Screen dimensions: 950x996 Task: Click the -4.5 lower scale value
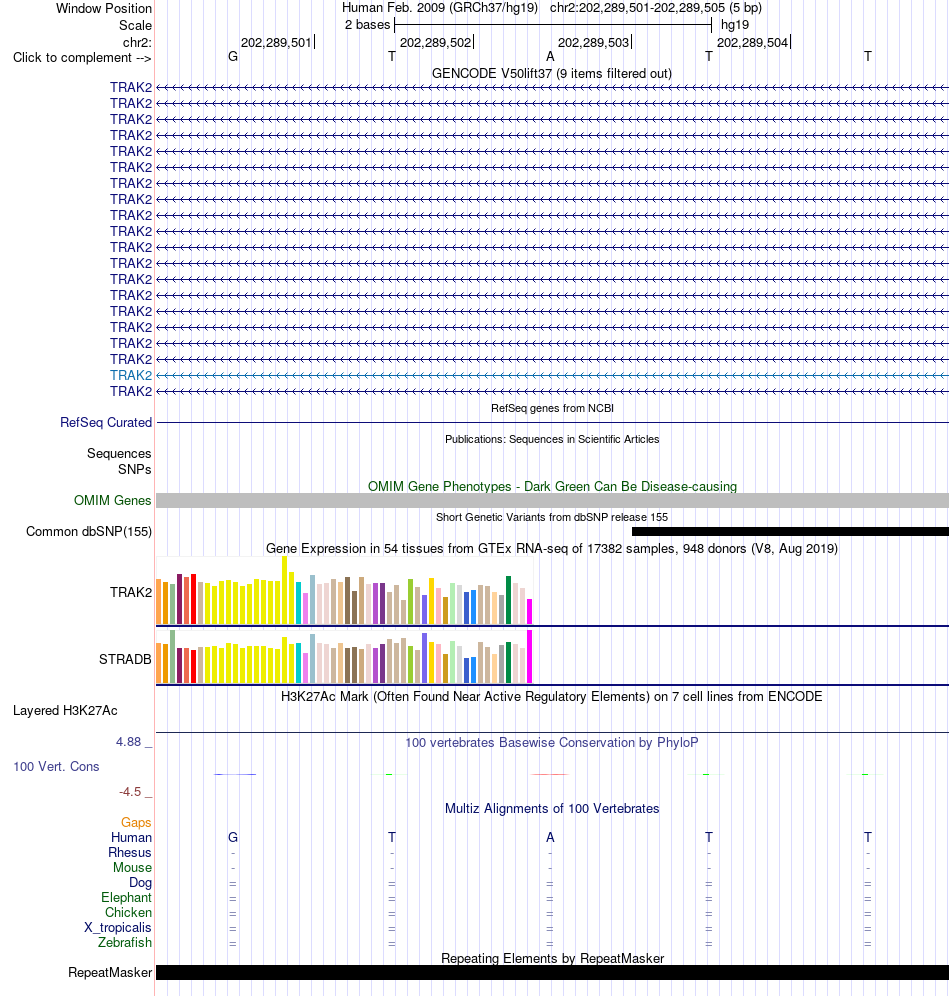click(130, 792)
